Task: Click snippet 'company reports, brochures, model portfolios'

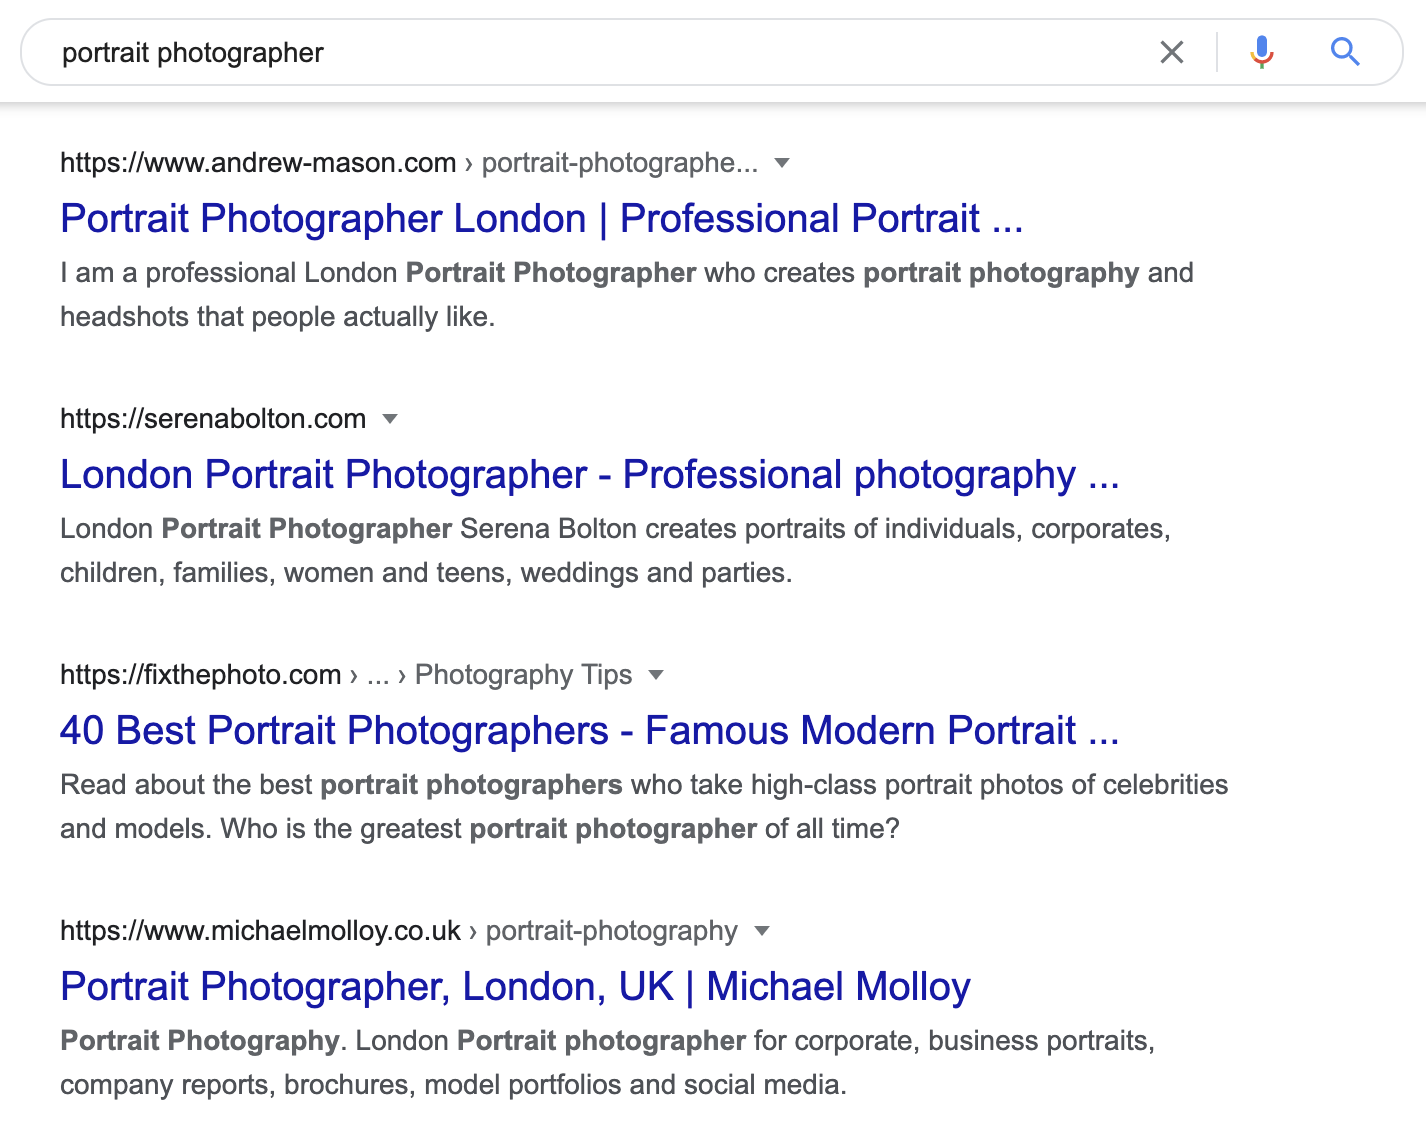Action: coord(340,1085)
